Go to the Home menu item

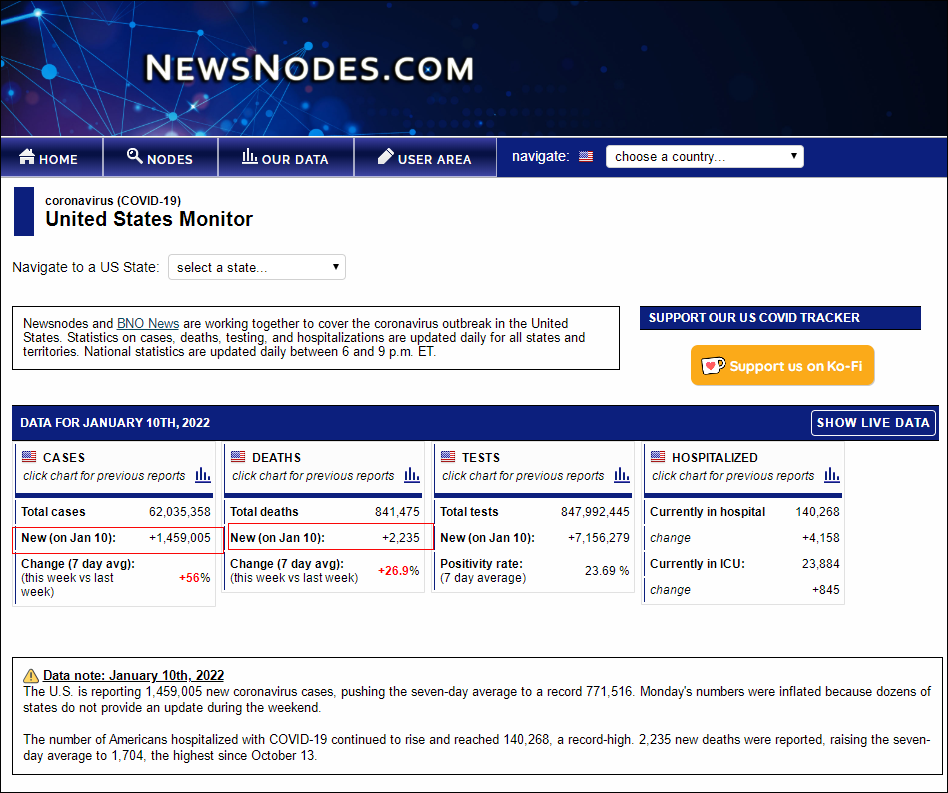click(49, 159)
